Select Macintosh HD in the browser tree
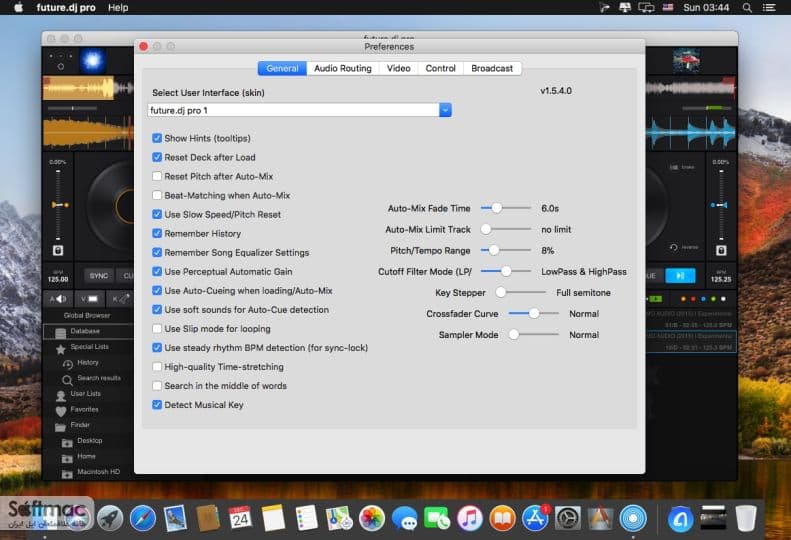This screenshot has height=540, width=791. click(x=98, y=472)
